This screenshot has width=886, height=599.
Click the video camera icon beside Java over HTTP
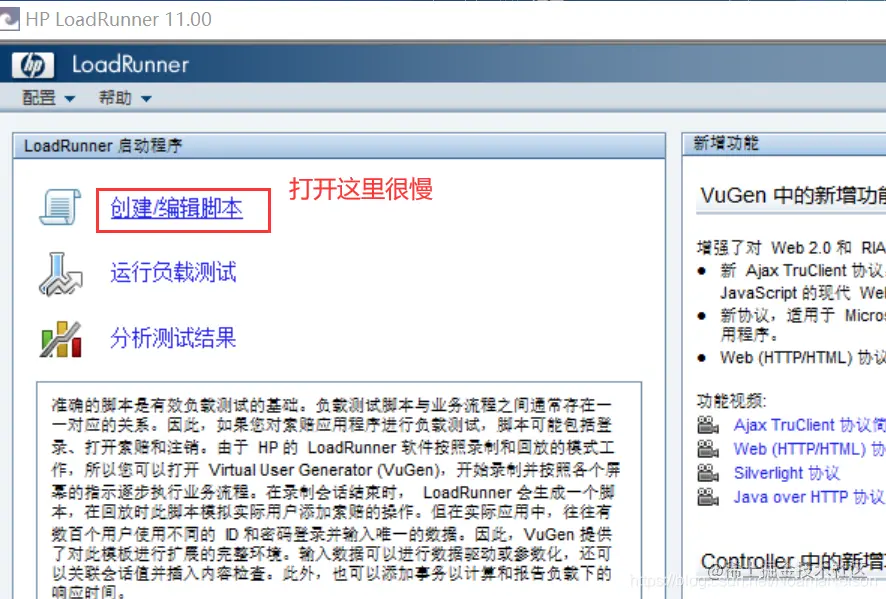point(708,497)
